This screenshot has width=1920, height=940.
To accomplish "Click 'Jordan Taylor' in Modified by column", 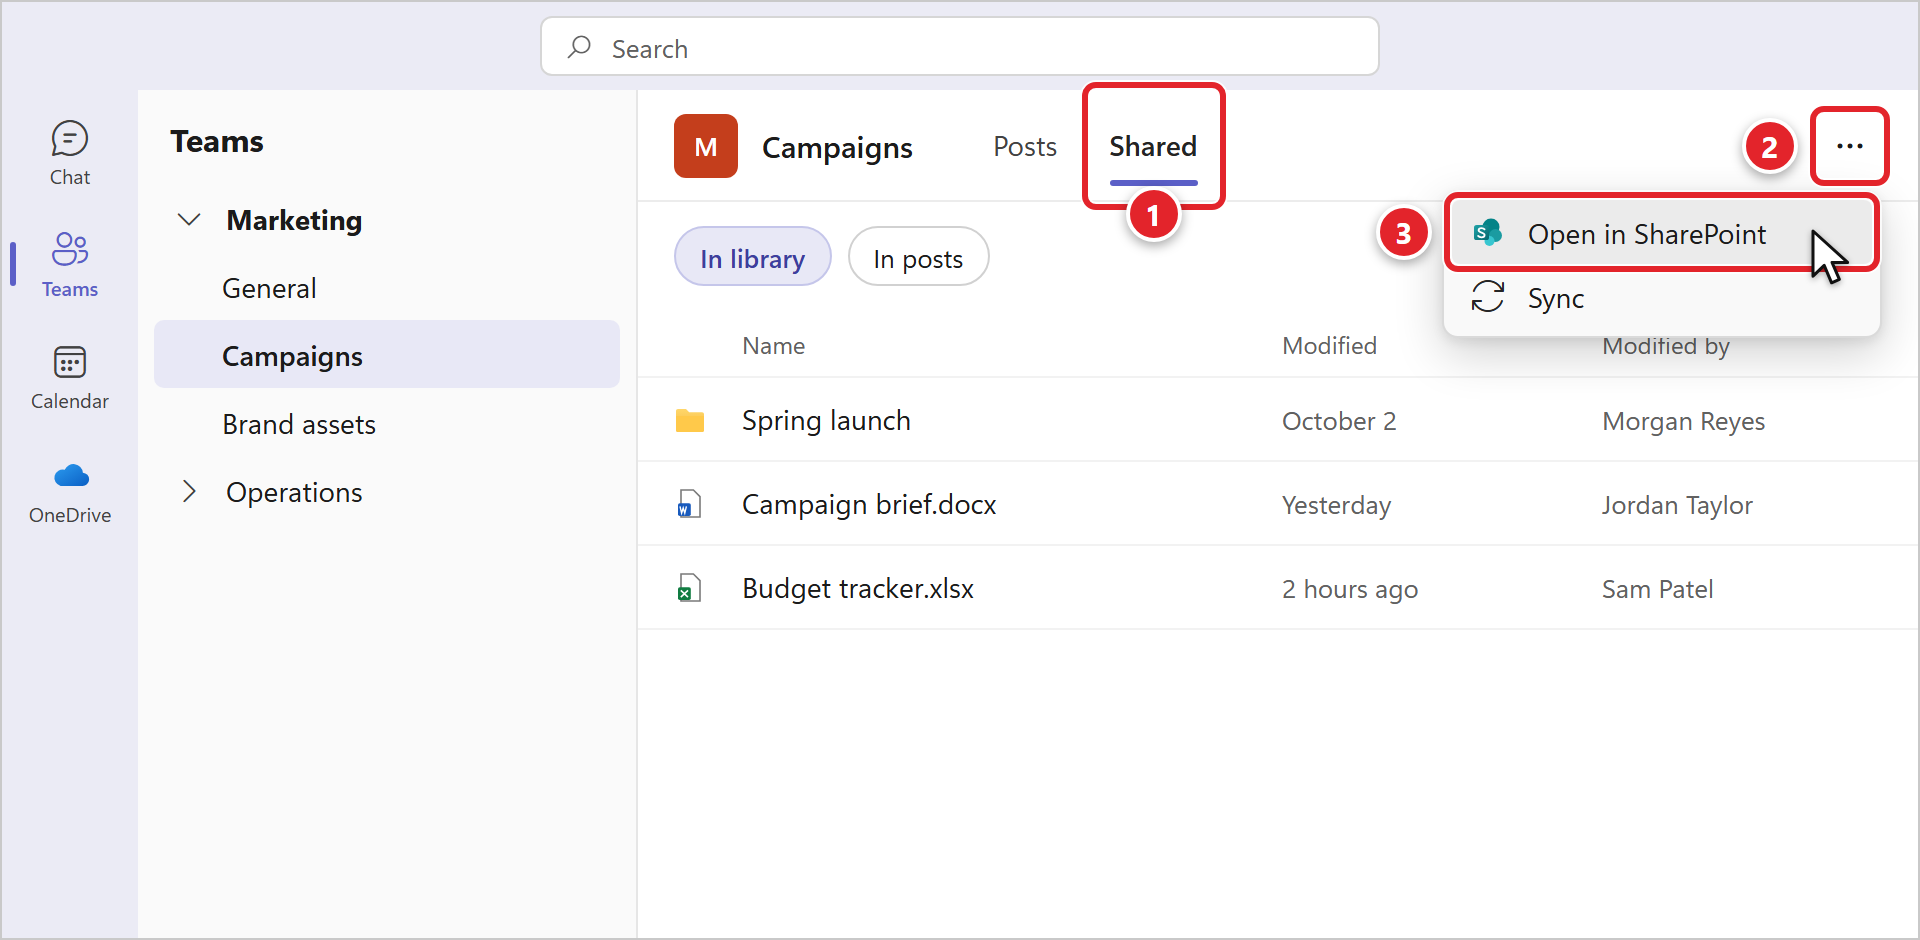I will point(1677,505).
